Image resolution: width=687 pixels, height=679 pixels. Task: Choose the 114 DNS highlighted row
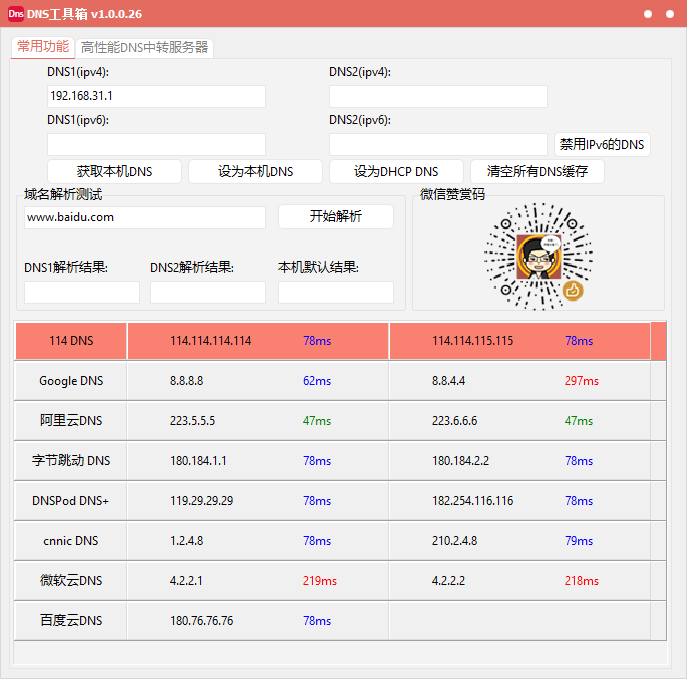pyautogui.click(x=71, y=341)
